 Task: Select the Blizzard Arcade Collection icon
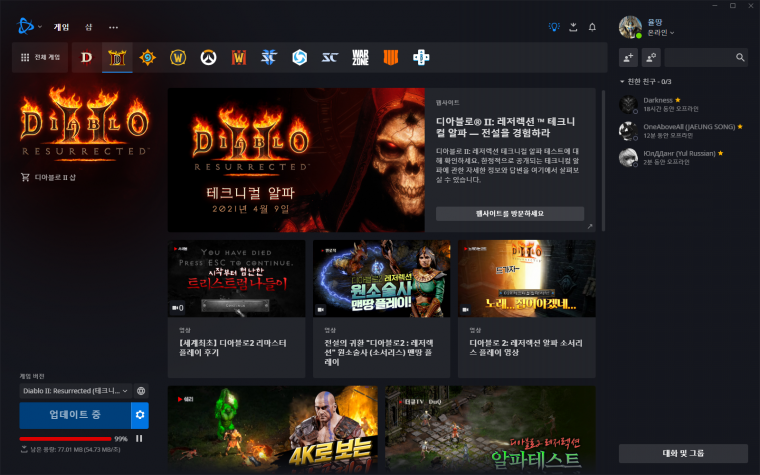tap(421, 58)
